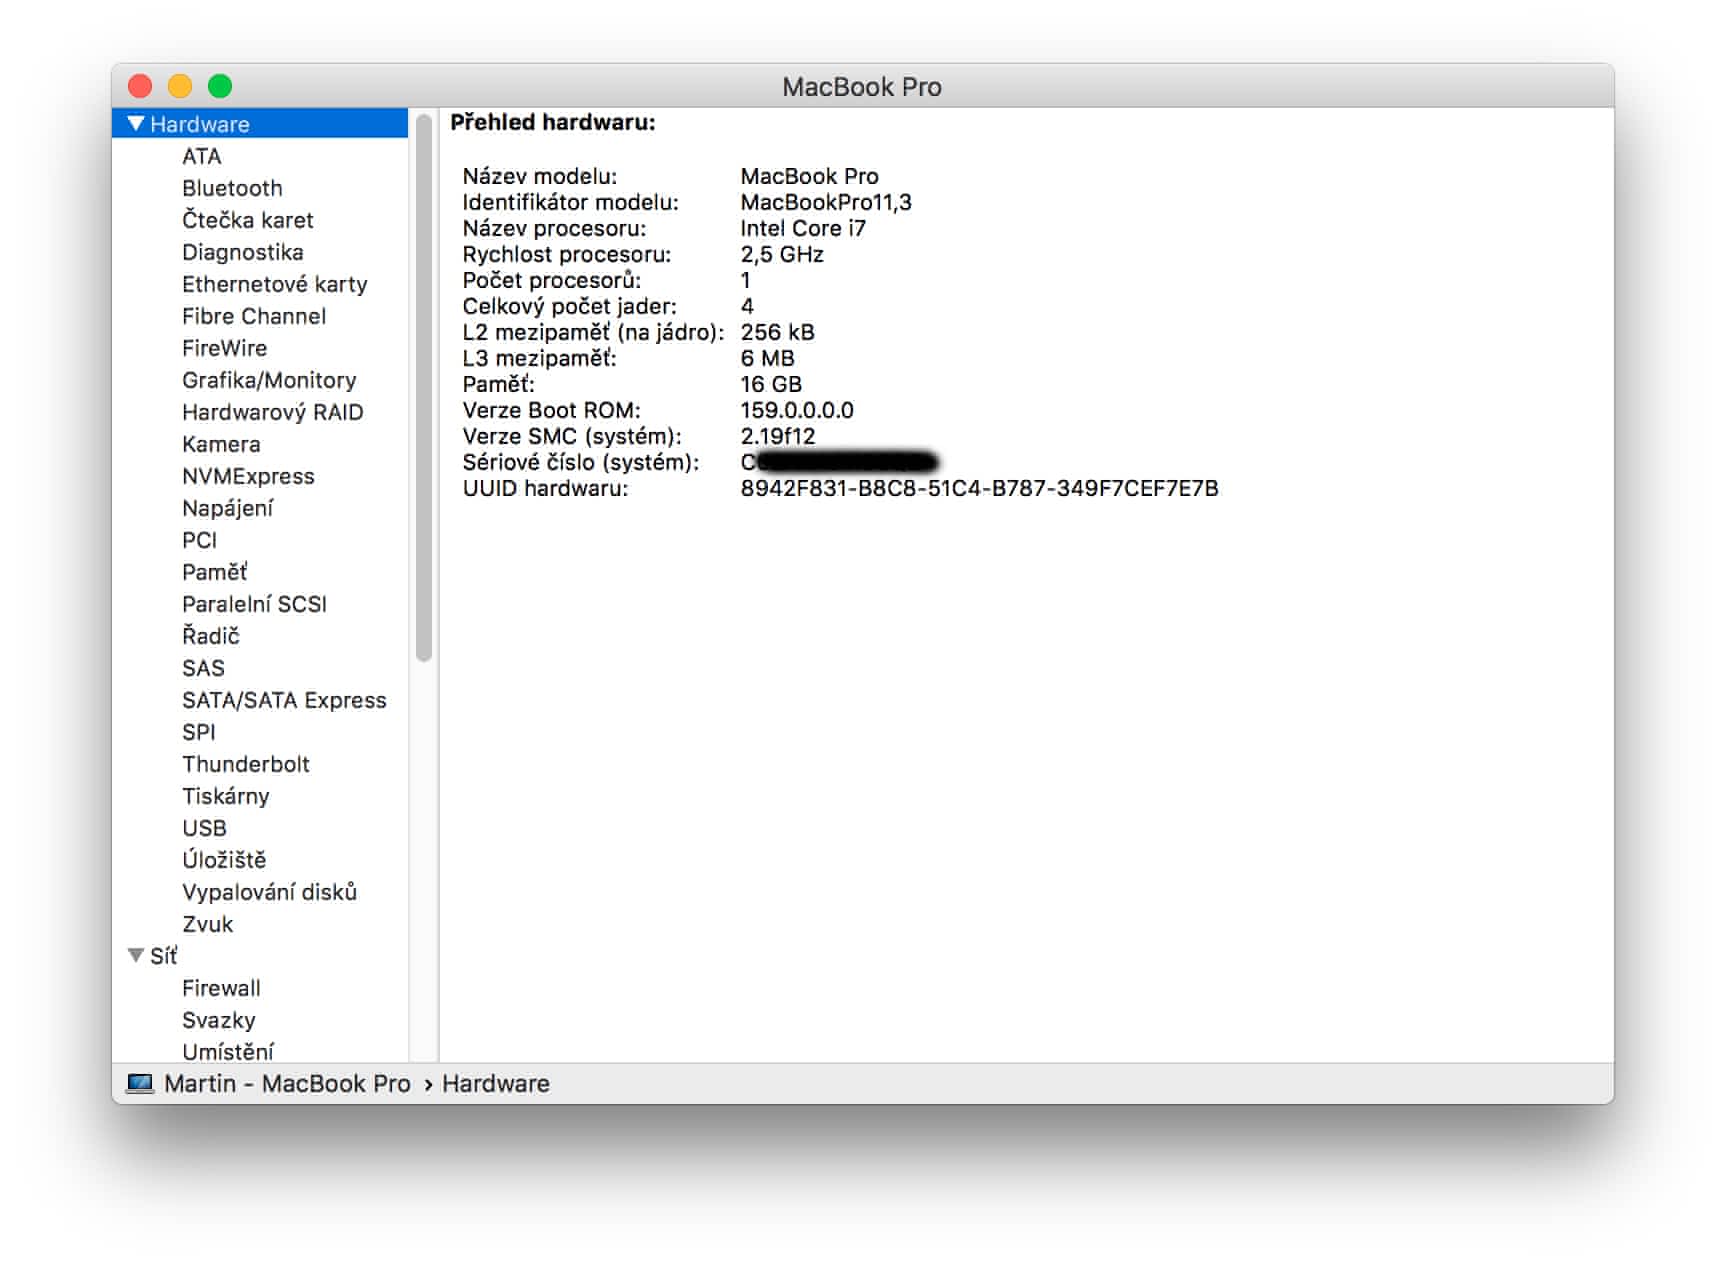Open Paralelní SCSI entry

255,604
